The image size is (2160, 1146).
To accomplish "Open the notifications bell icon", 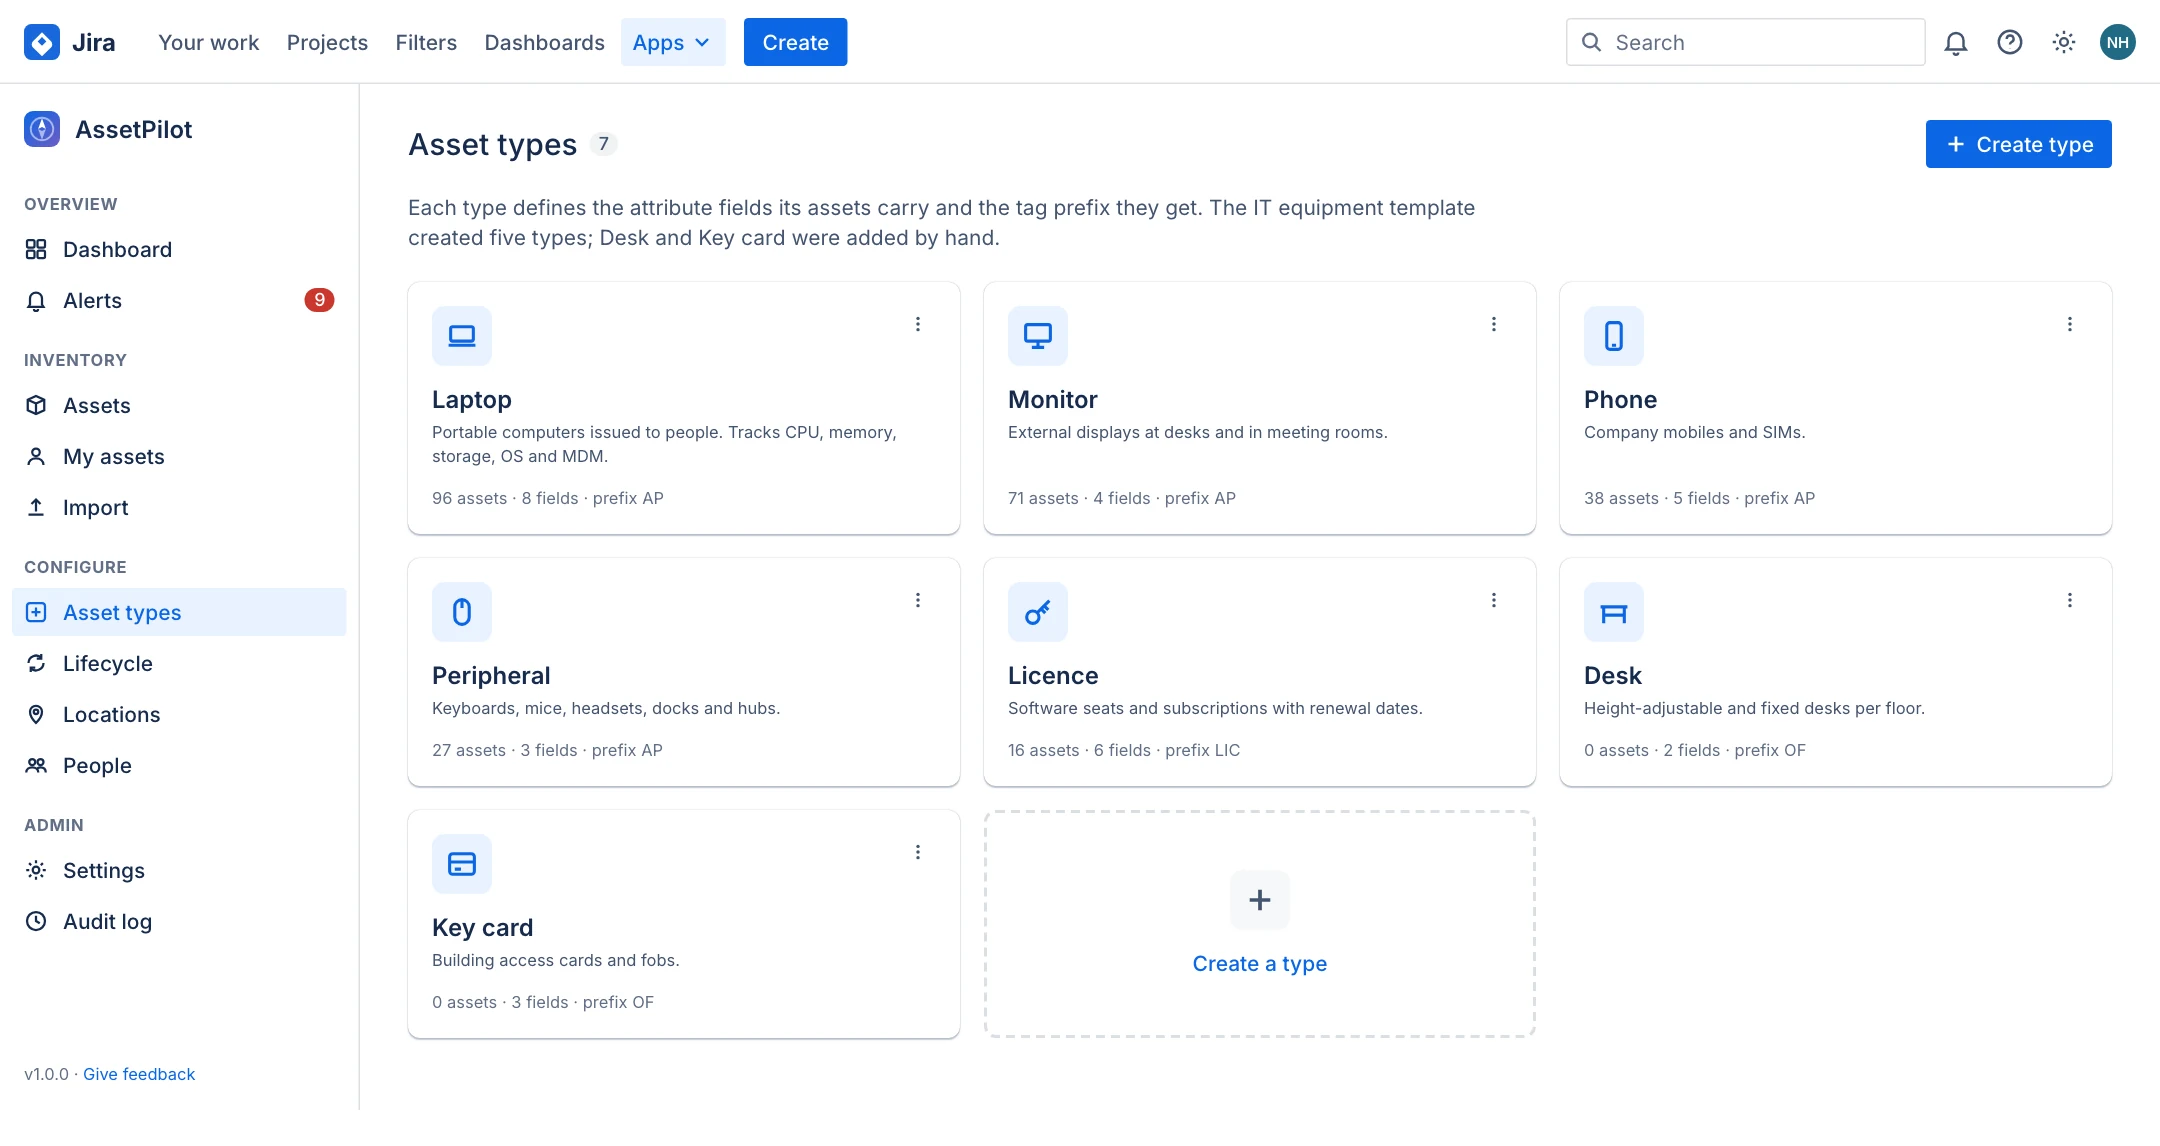I will pos(1955,42).
